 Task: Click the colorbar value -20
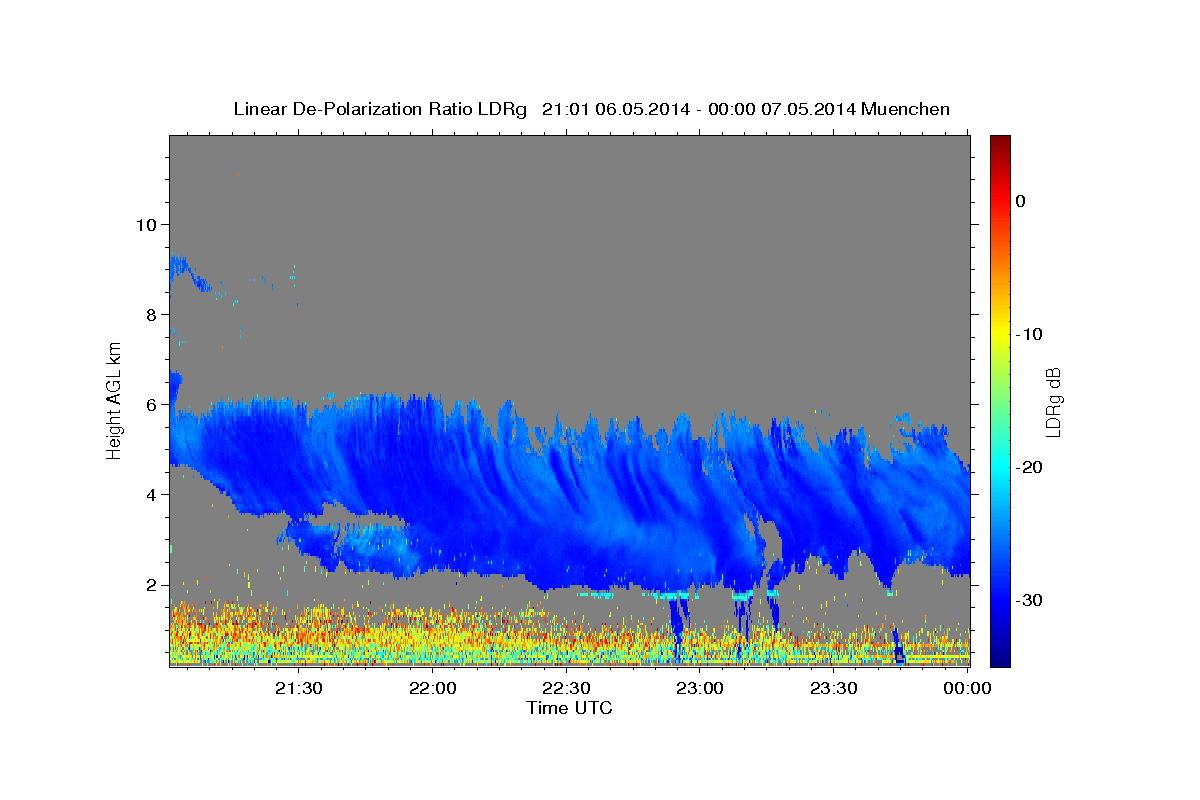pyautogui.click(x=1029, y=467)
